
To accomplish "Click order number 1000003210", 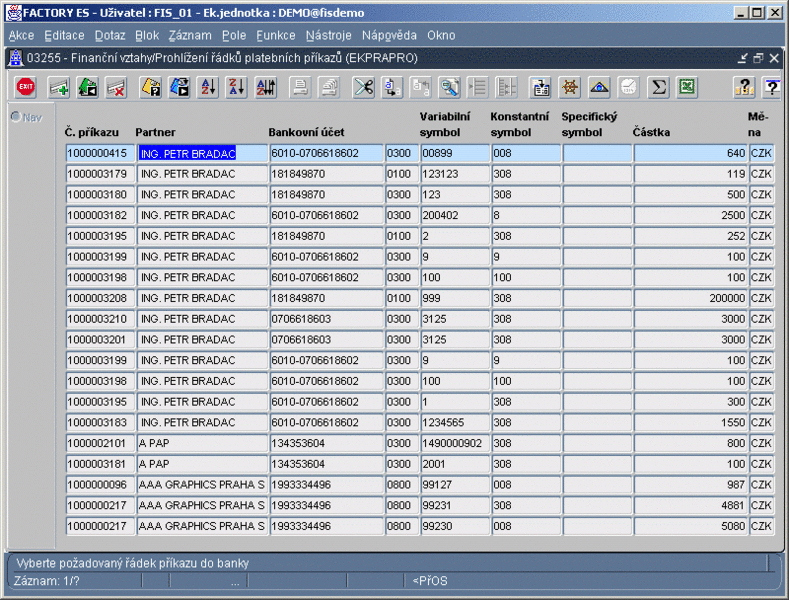I will click(100, 319).
